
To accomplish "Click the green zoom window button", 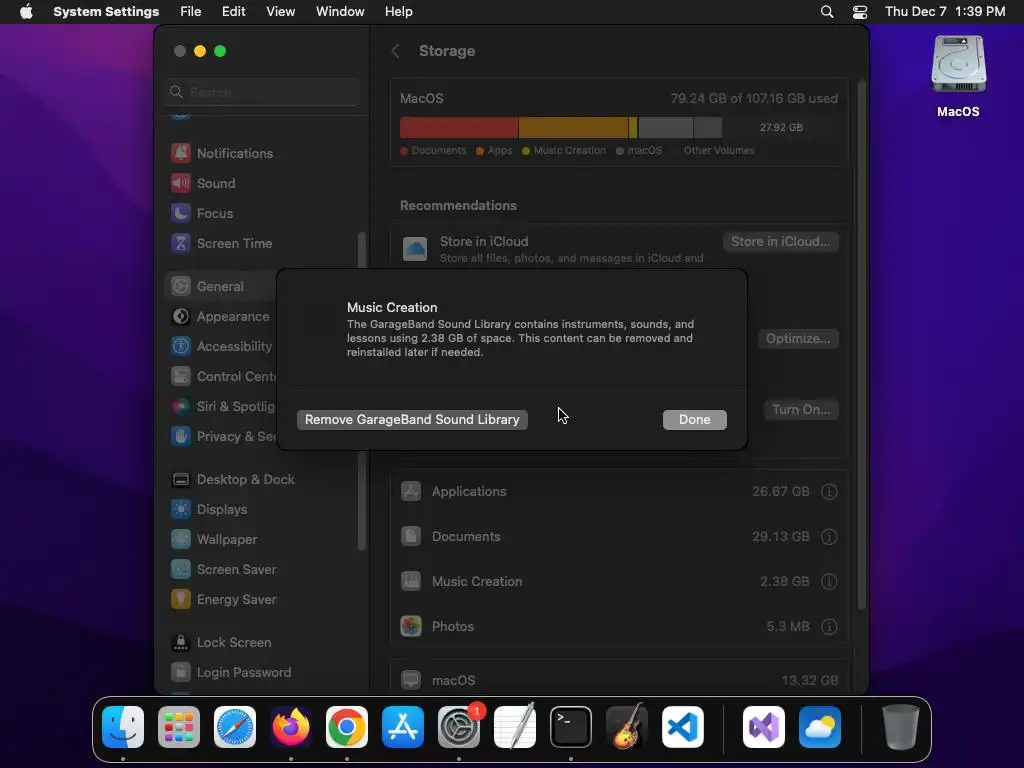I will (220, 51).
